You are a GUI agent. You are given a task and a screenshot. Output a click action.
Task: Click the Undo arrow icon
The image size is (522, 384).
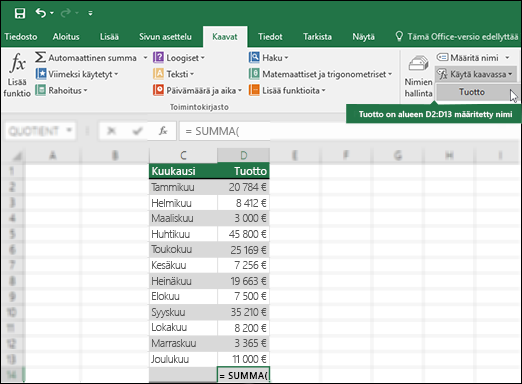(41, 13)
